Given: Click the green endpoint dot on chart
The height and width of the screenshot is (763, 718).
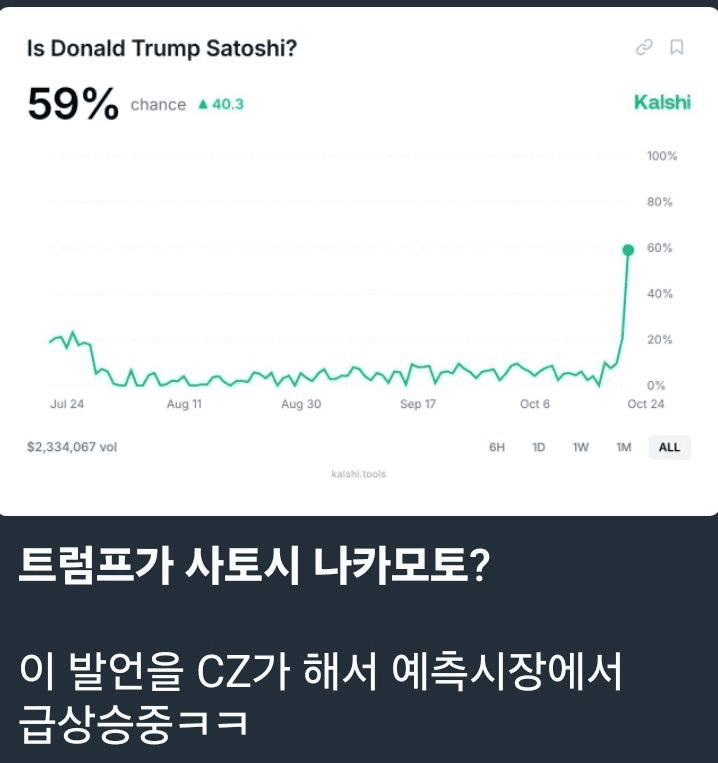Looking at the screenshot, I should pos(628,249).
